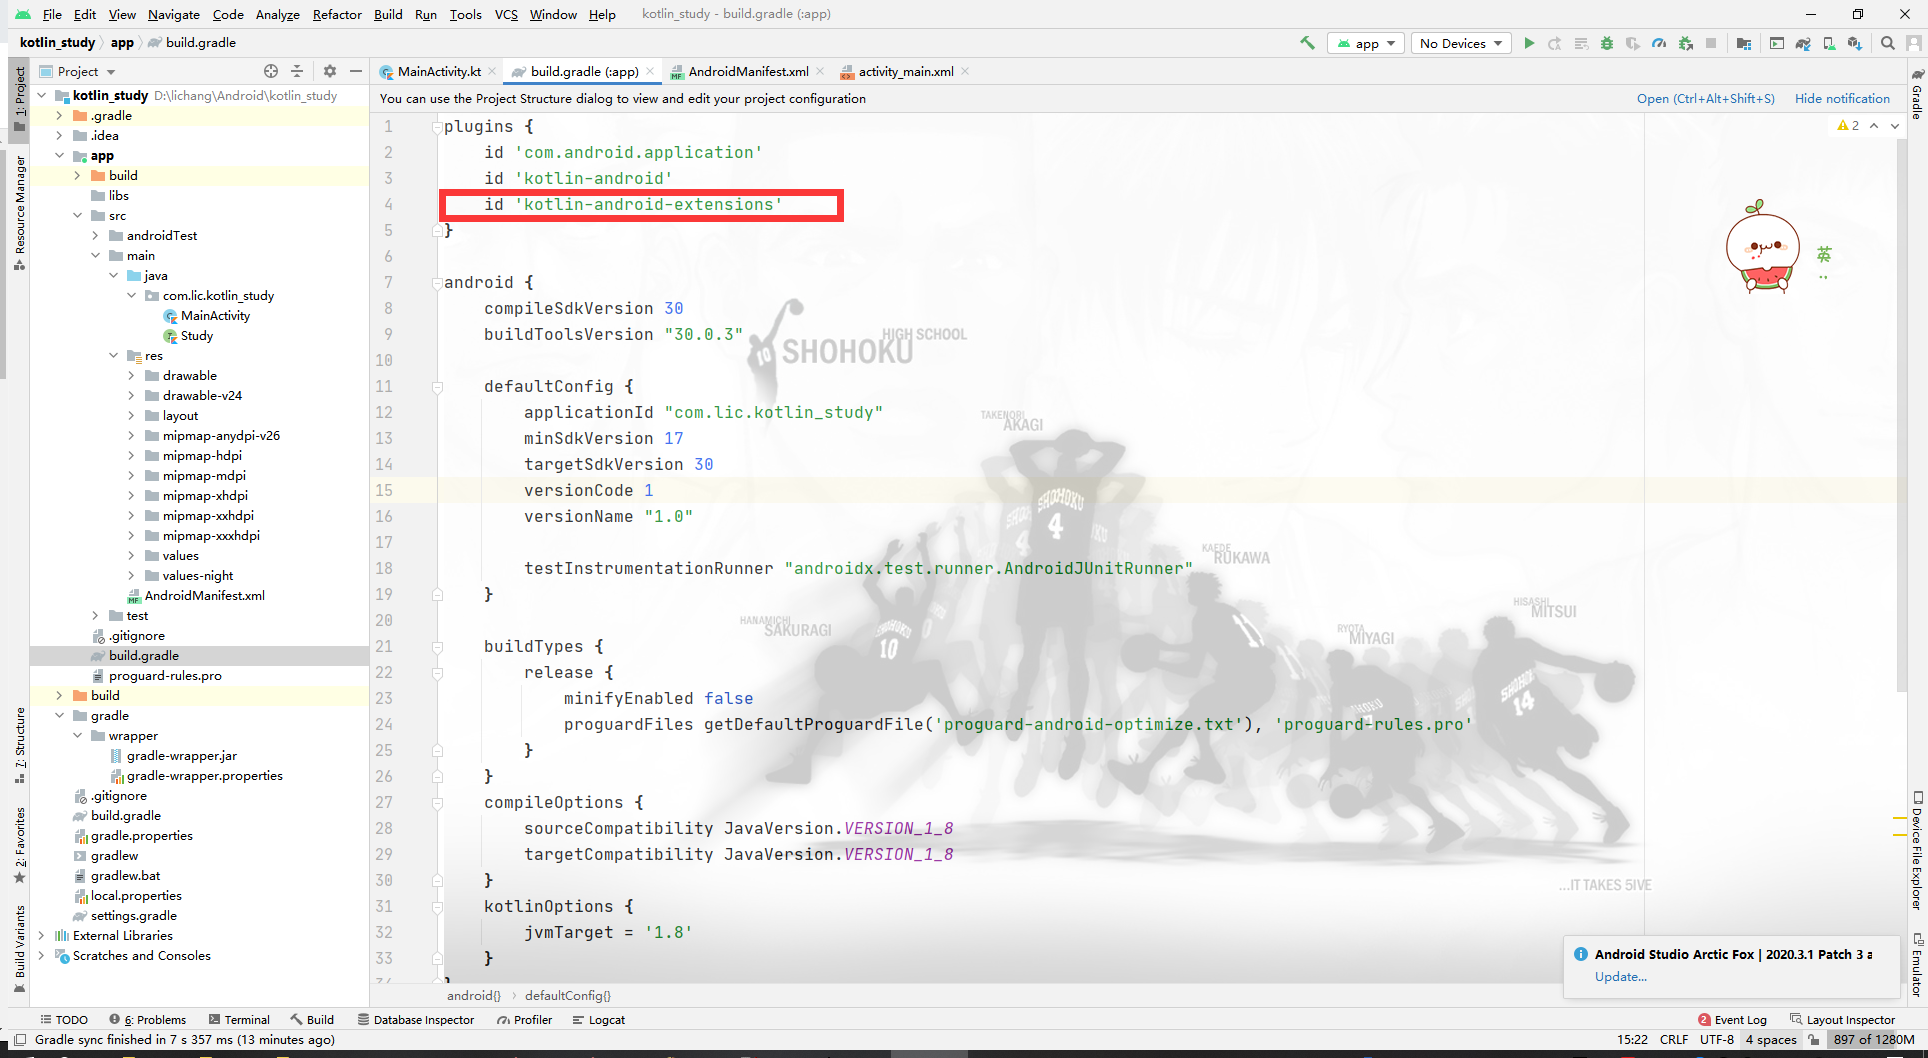Image resolution: width=1928 pixels, height=1058 pixels.
Task: Click the Apply Code Changes icon
Action: [x=1581, y=43]
